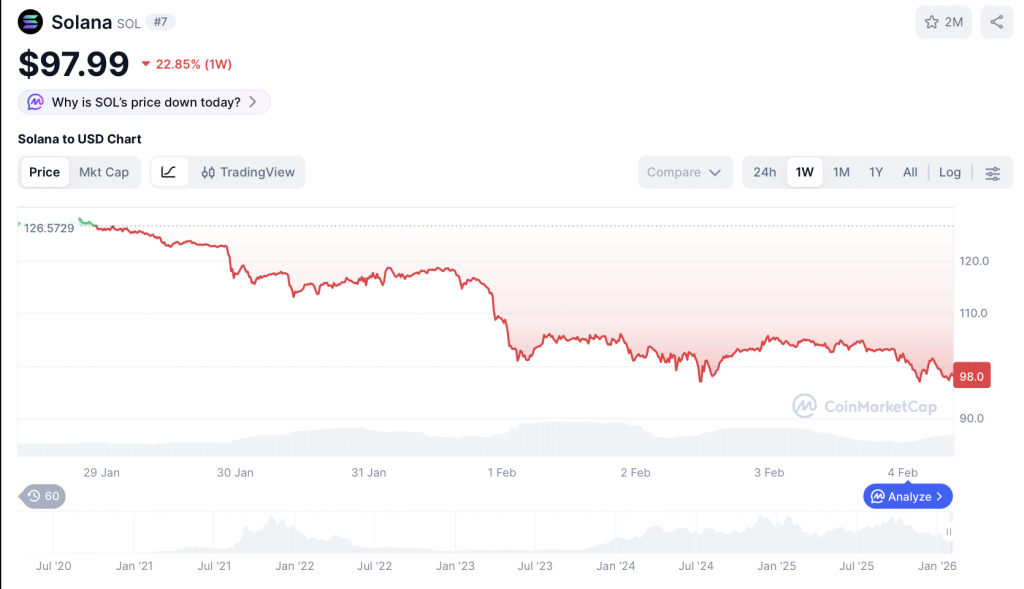Click the share icon button
This screenshot has height=589, width=1024.
(997, 22)
